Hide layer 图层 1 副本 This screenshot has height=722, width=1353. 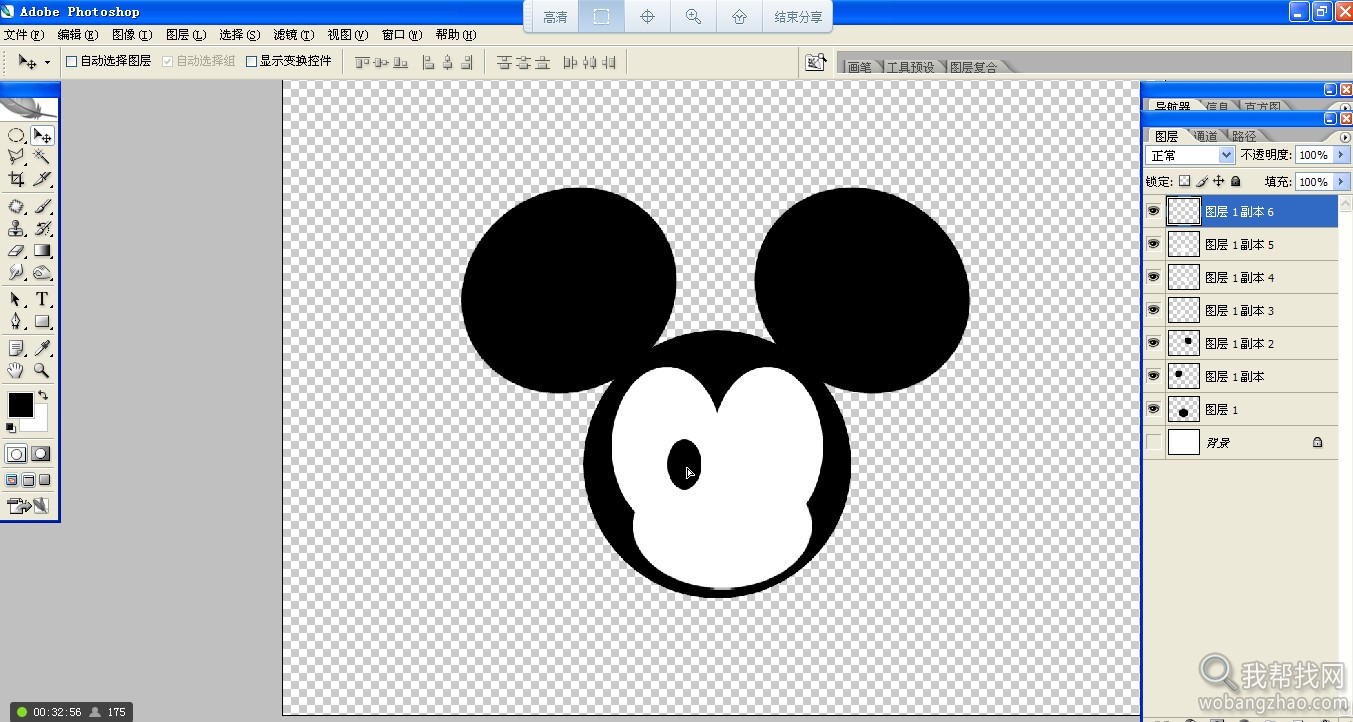coord(1154,376)
